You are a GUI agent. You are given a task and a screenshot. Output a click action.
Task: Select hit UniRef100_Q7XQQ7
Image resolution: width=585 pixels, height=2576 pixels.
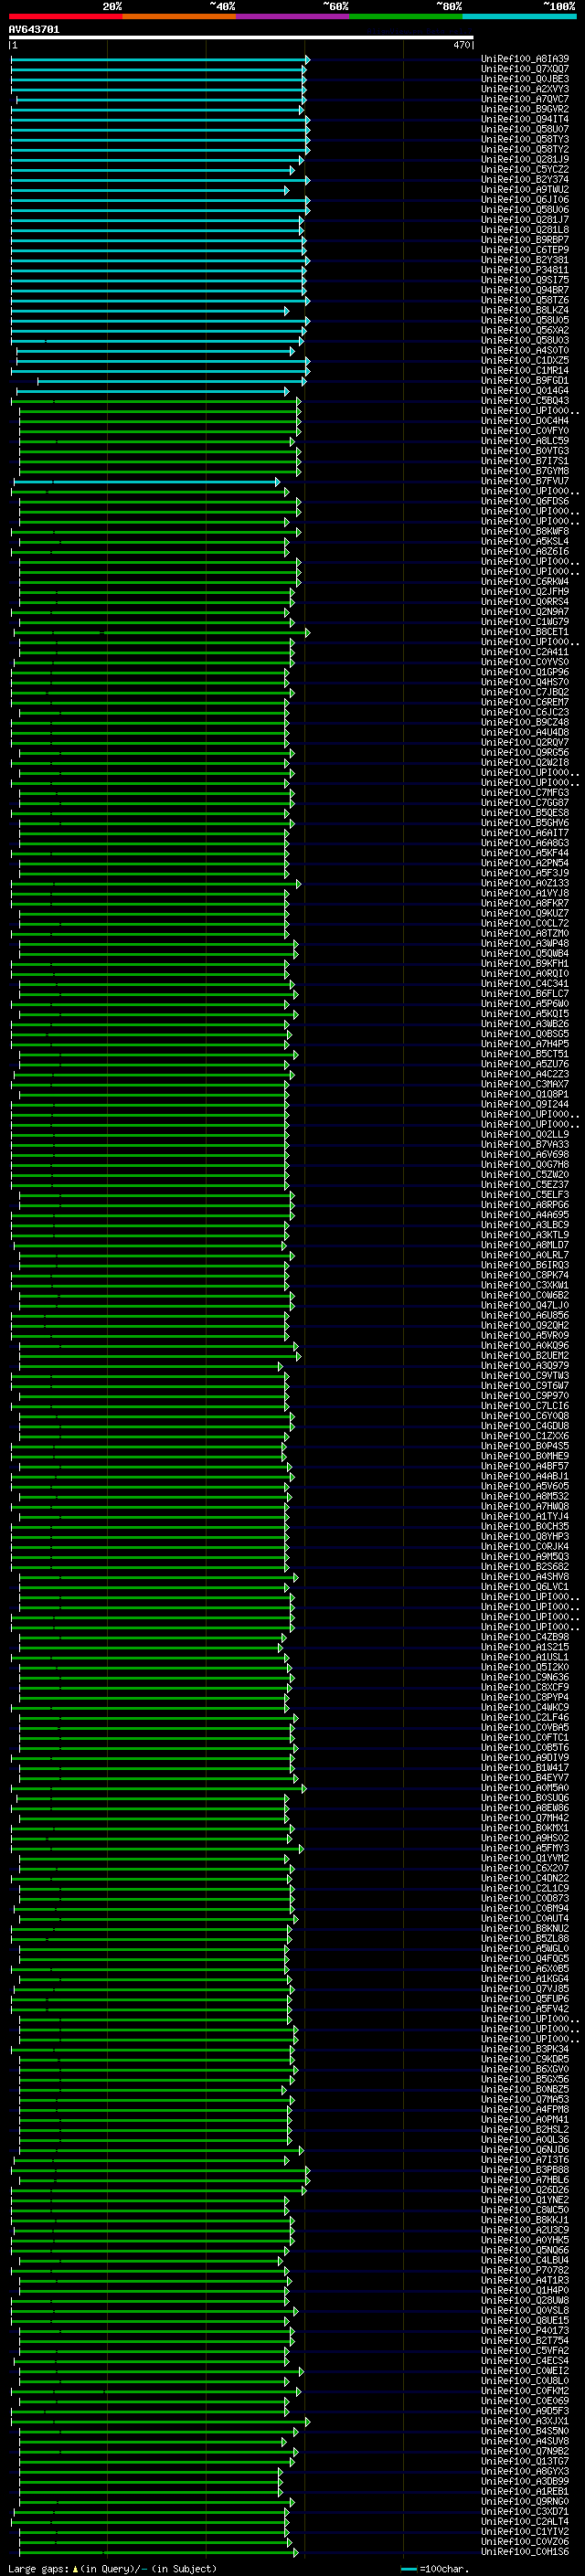pyautogui.click(x=525, y=70)
